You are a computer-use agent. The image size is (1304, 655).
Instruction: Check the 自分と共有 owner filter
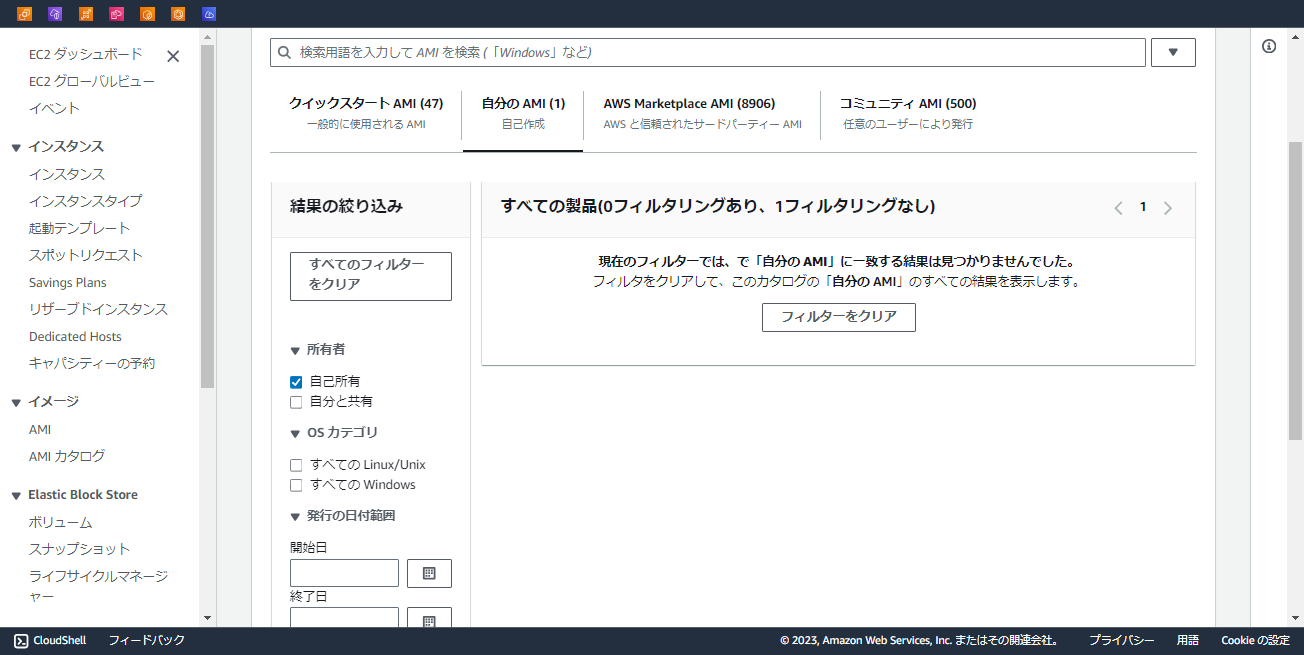(296, 402)
